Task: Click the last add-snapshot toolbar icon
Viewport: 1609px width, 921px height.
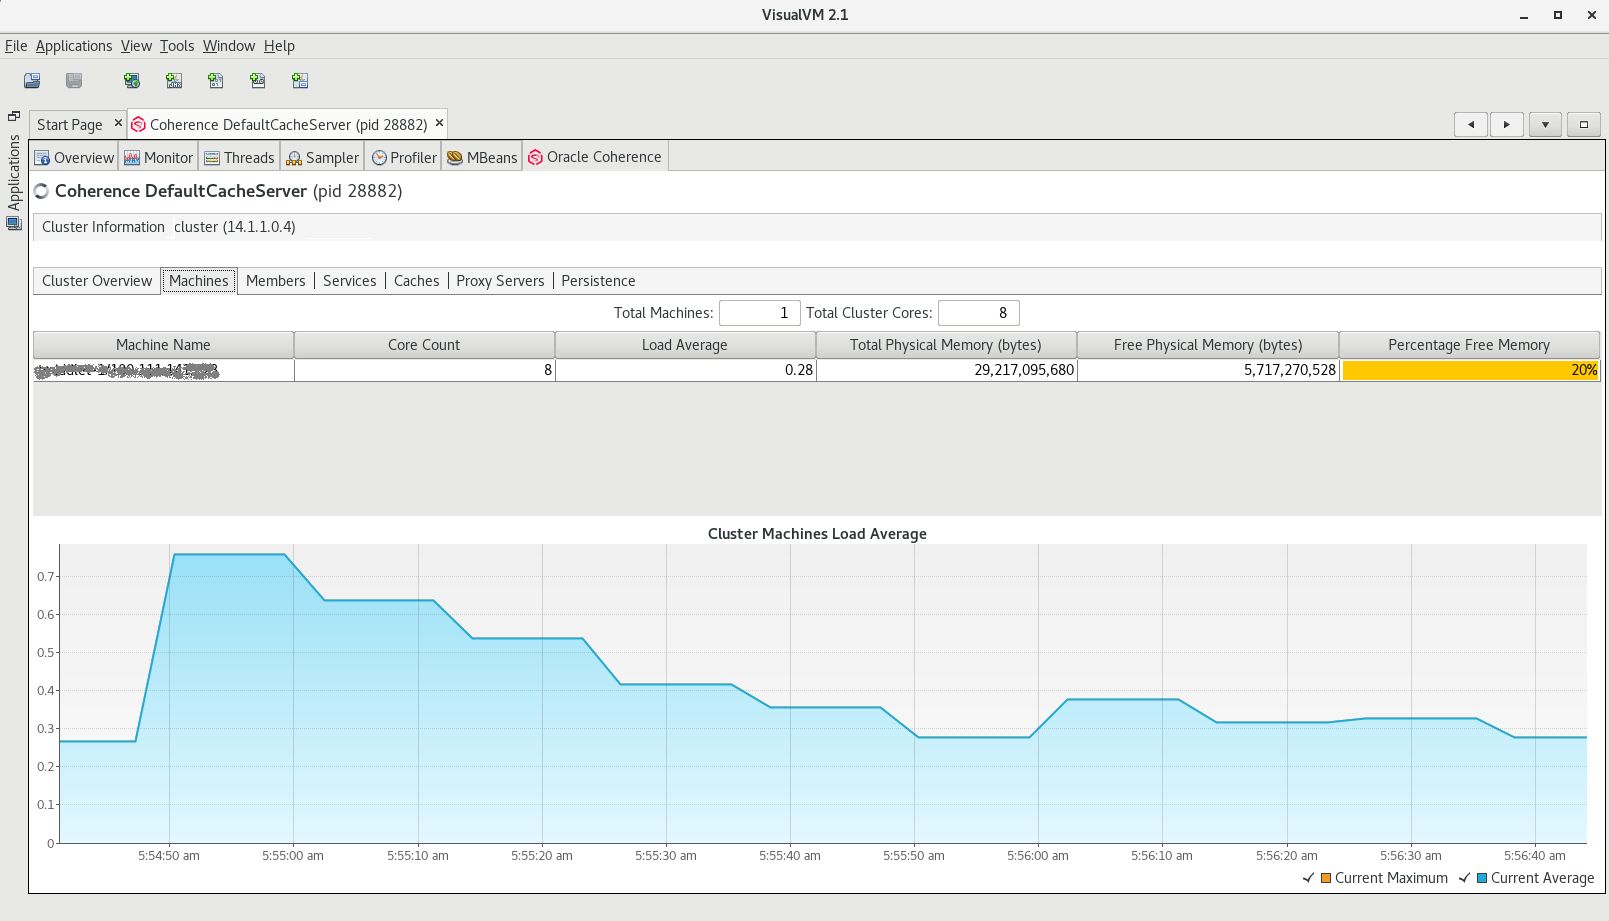Action: [x=300, y=81]
